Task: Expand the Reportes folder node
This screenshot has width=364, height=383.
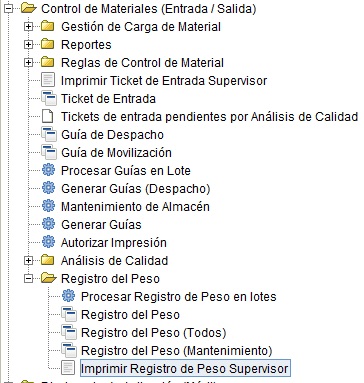Action: click(29, 44)
